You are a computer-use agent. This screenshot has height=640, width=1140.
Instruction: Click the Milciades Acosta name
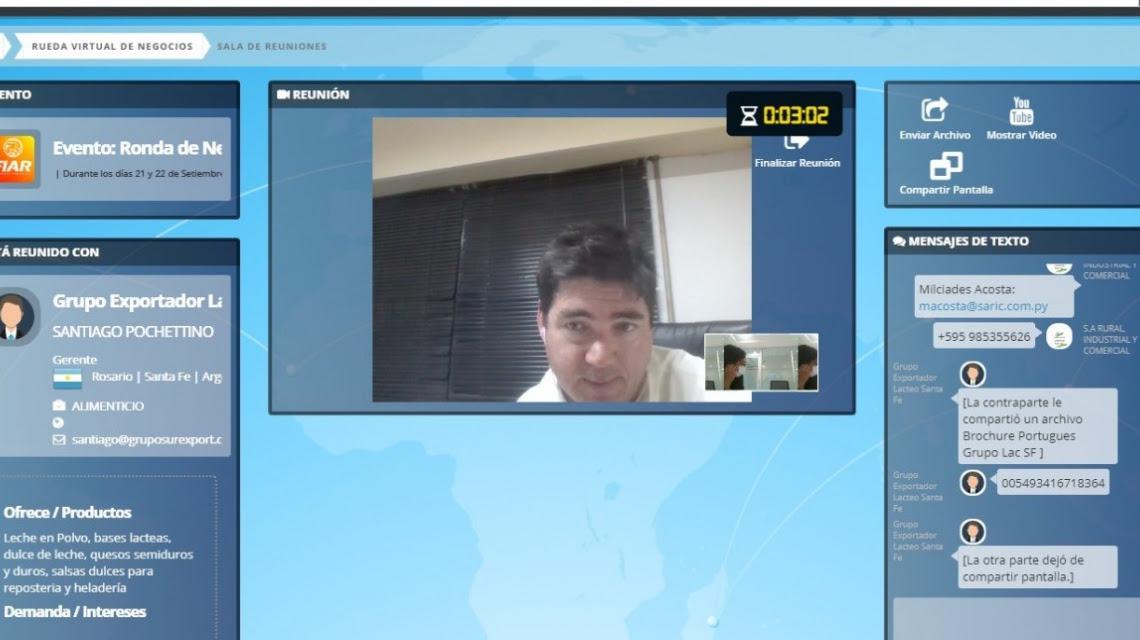(x=966, y=289)
